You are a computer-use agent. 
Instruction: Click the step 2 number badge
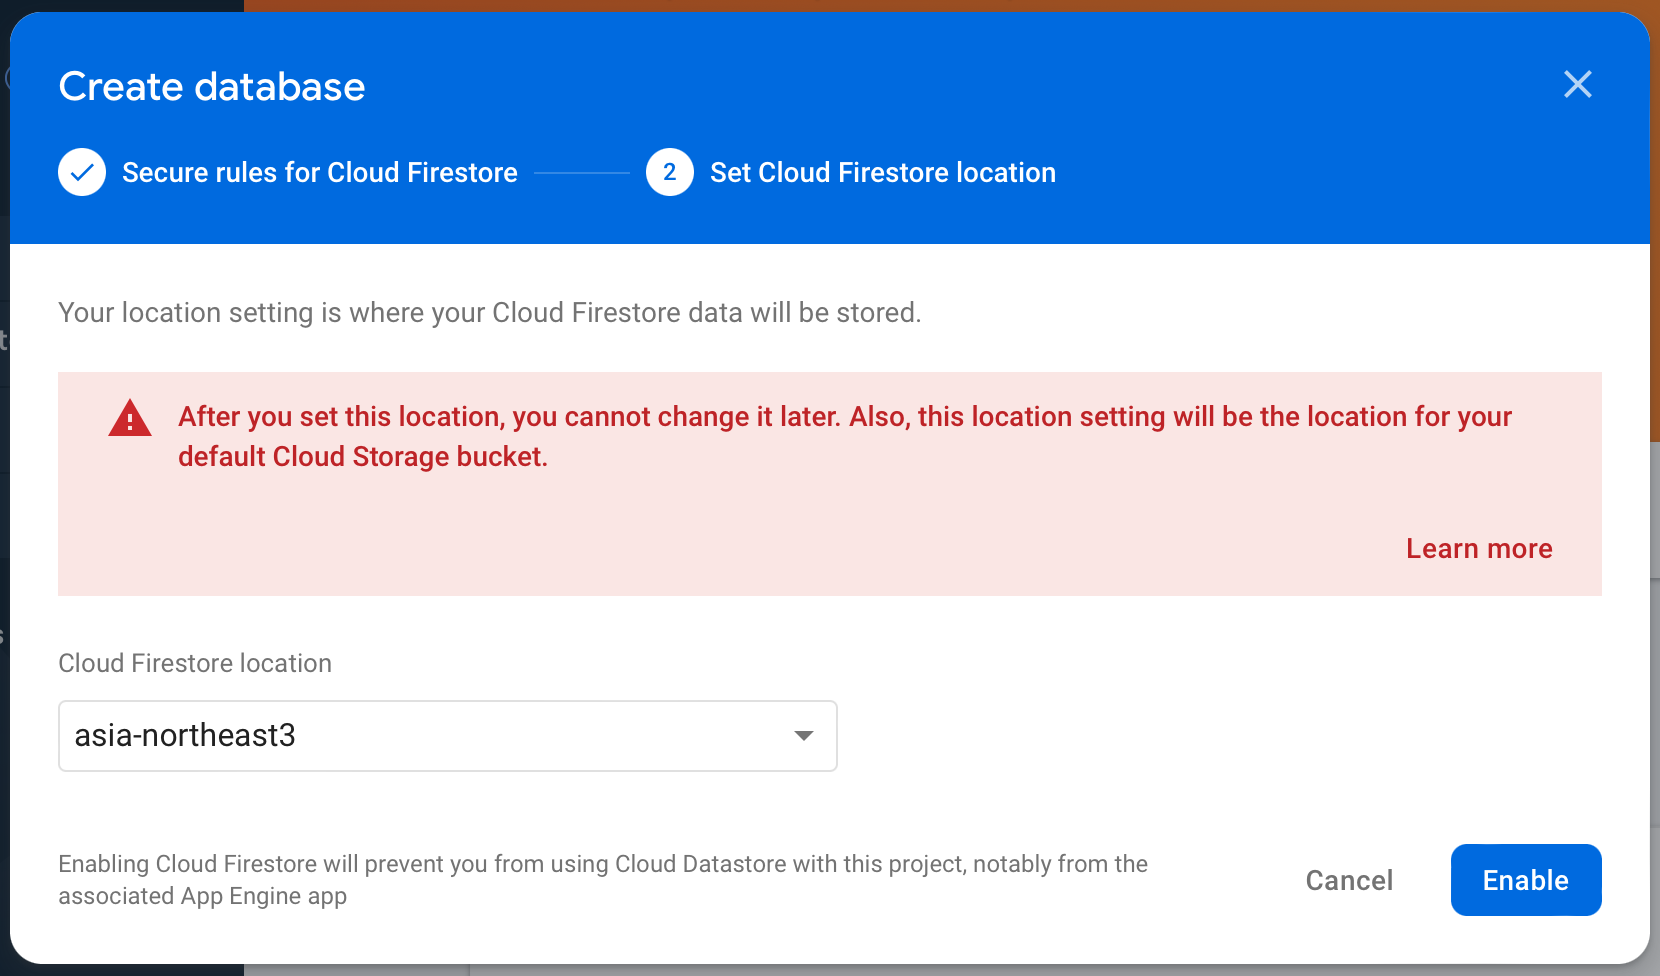(x=670, y=172)
